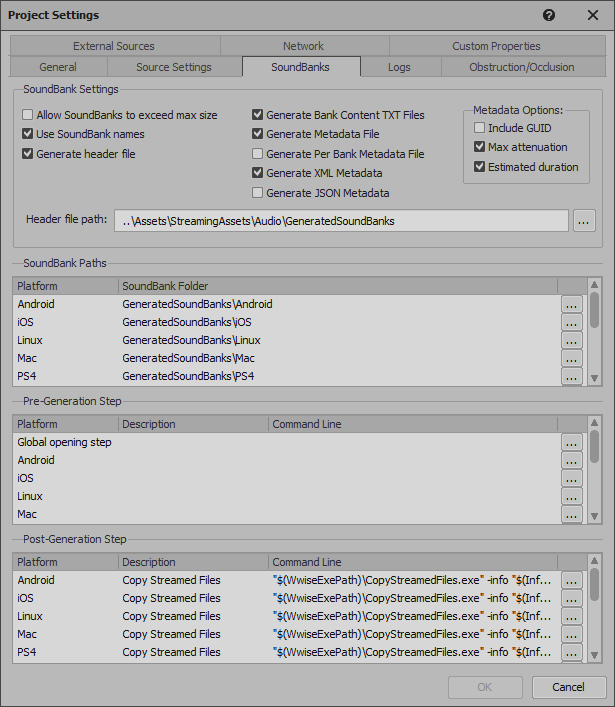The height and width of the screenshot is (707, 615).
Task: Enable Allow SoundBanks to exceed max size
Action: [28, 115]
